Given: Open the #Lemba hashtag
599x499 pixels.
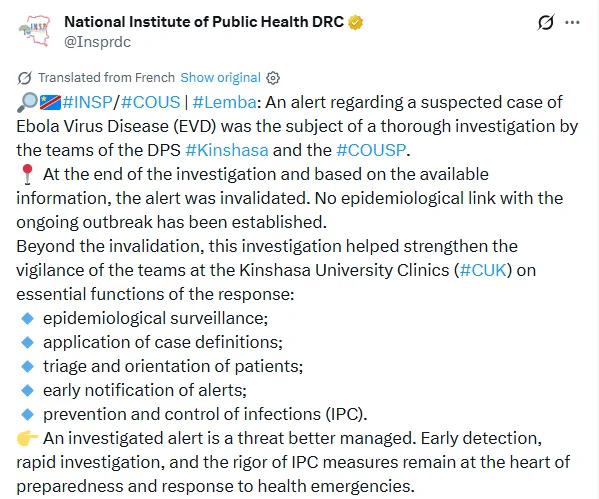Looking at the screenshot, I should 225,102.
